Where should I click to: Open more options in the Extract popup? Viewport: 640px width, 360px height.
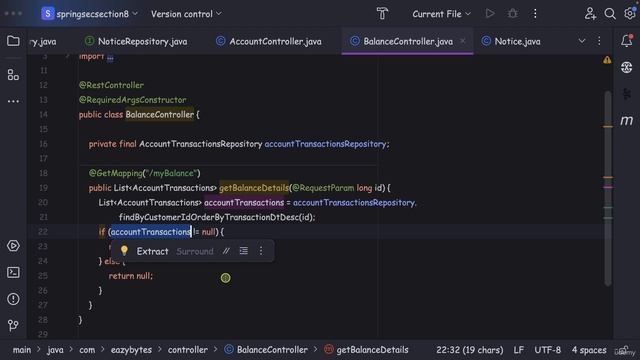pos(261,251)
